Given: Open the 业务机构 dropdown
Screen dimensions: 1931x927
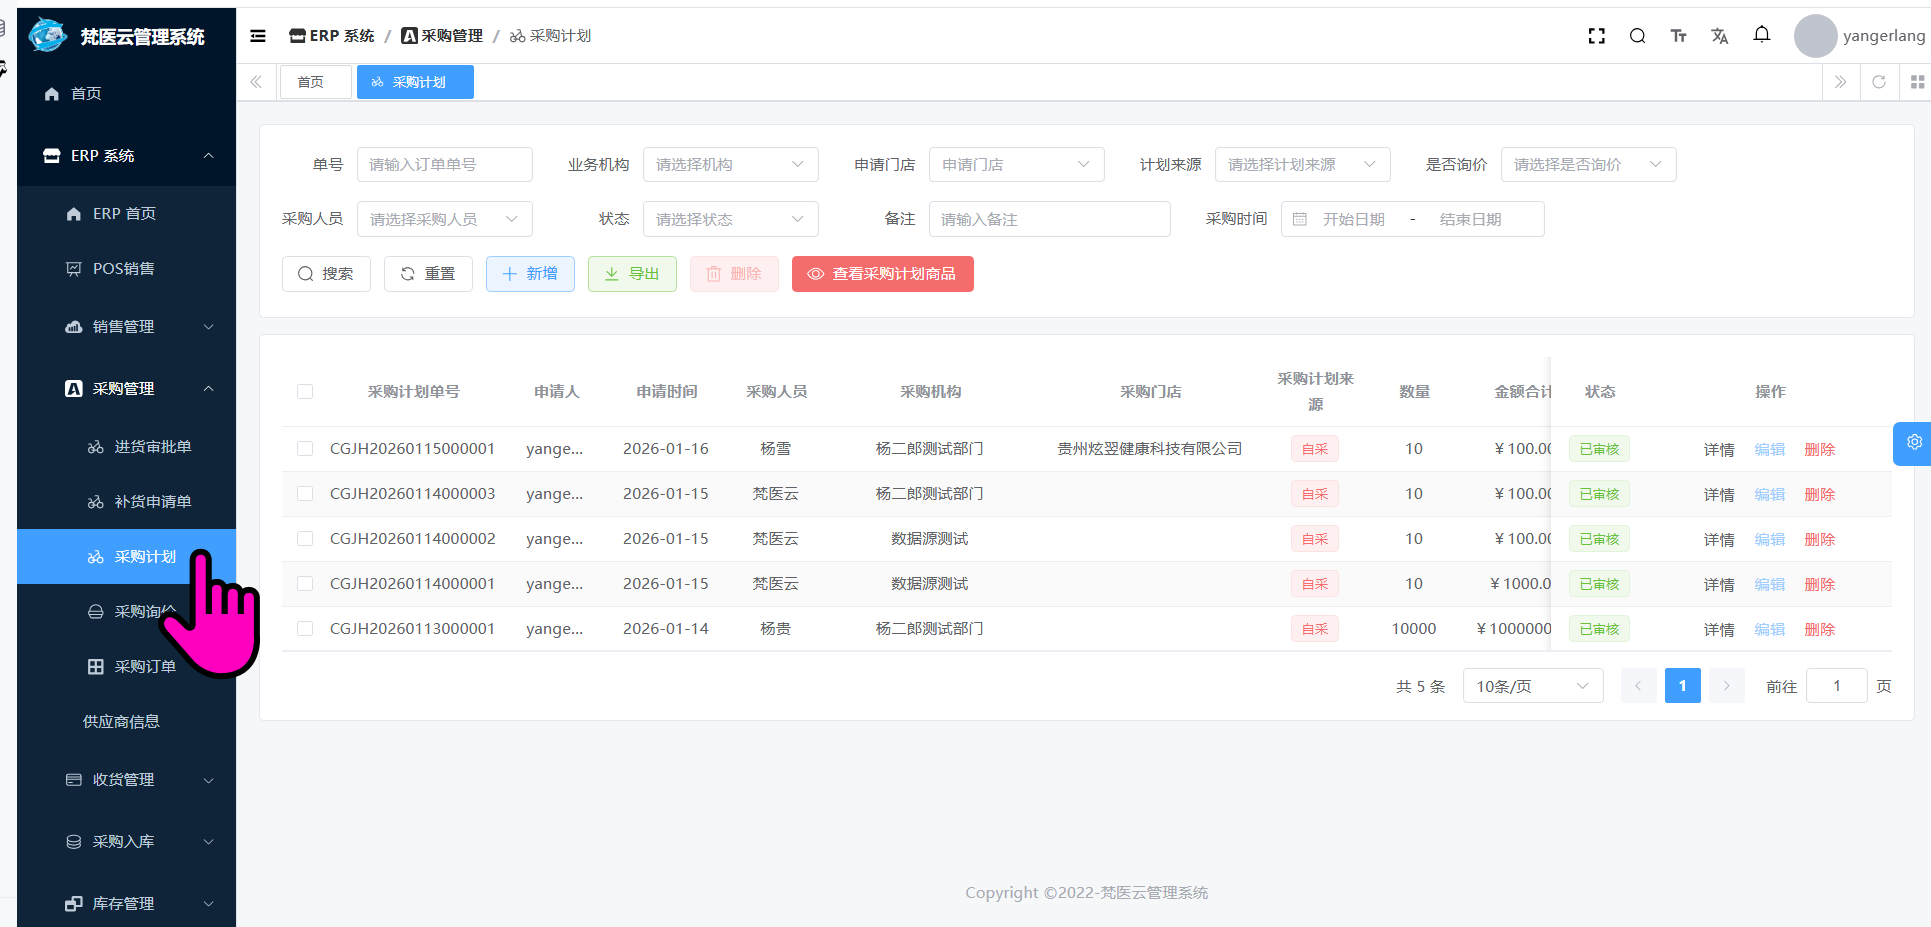Looking at the screenshot, I should pos(730,165).
